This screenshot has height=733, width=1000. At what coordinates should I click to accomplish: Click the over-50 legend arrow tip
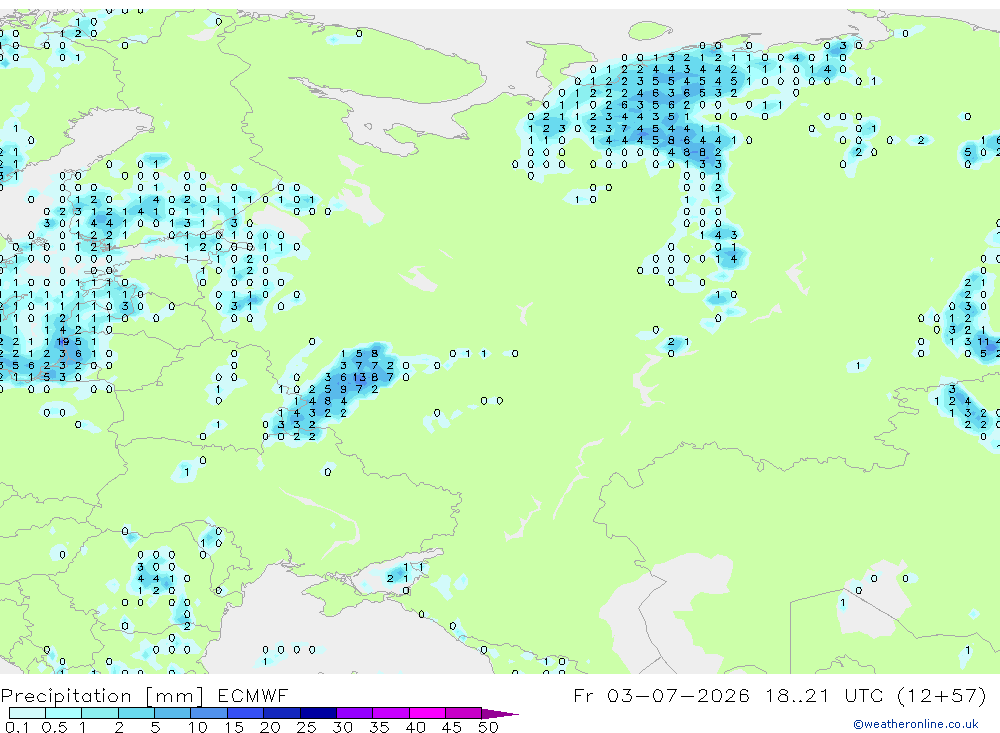click(501, 714)
